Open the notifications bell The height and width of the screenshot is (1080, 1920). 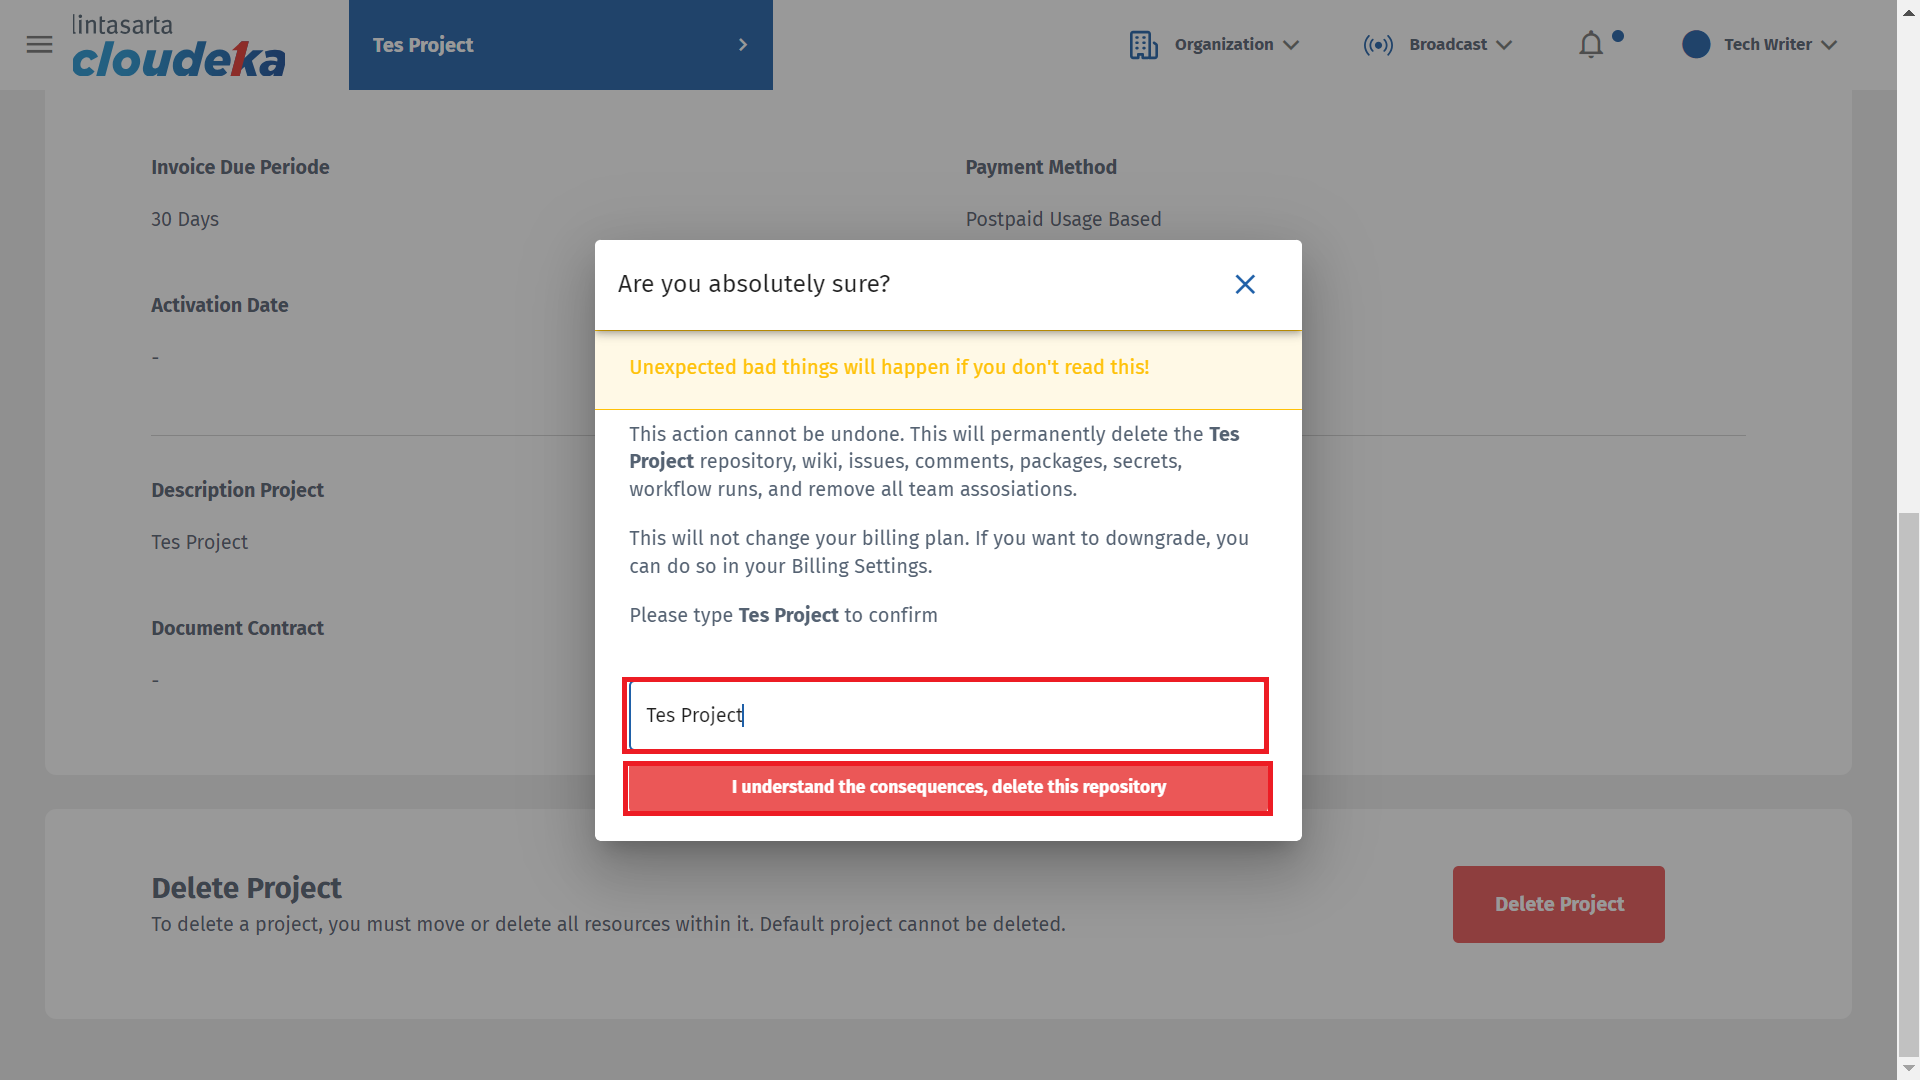pos(1591,45)
